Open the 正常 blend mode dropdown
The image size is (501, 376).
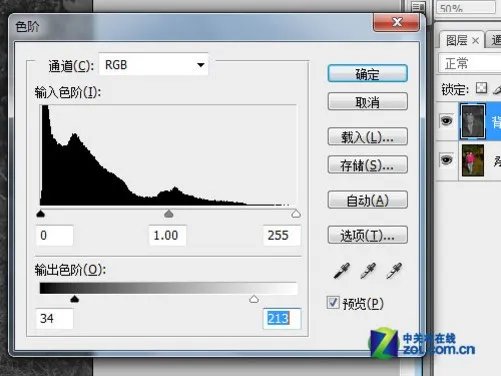coord(469,63)
